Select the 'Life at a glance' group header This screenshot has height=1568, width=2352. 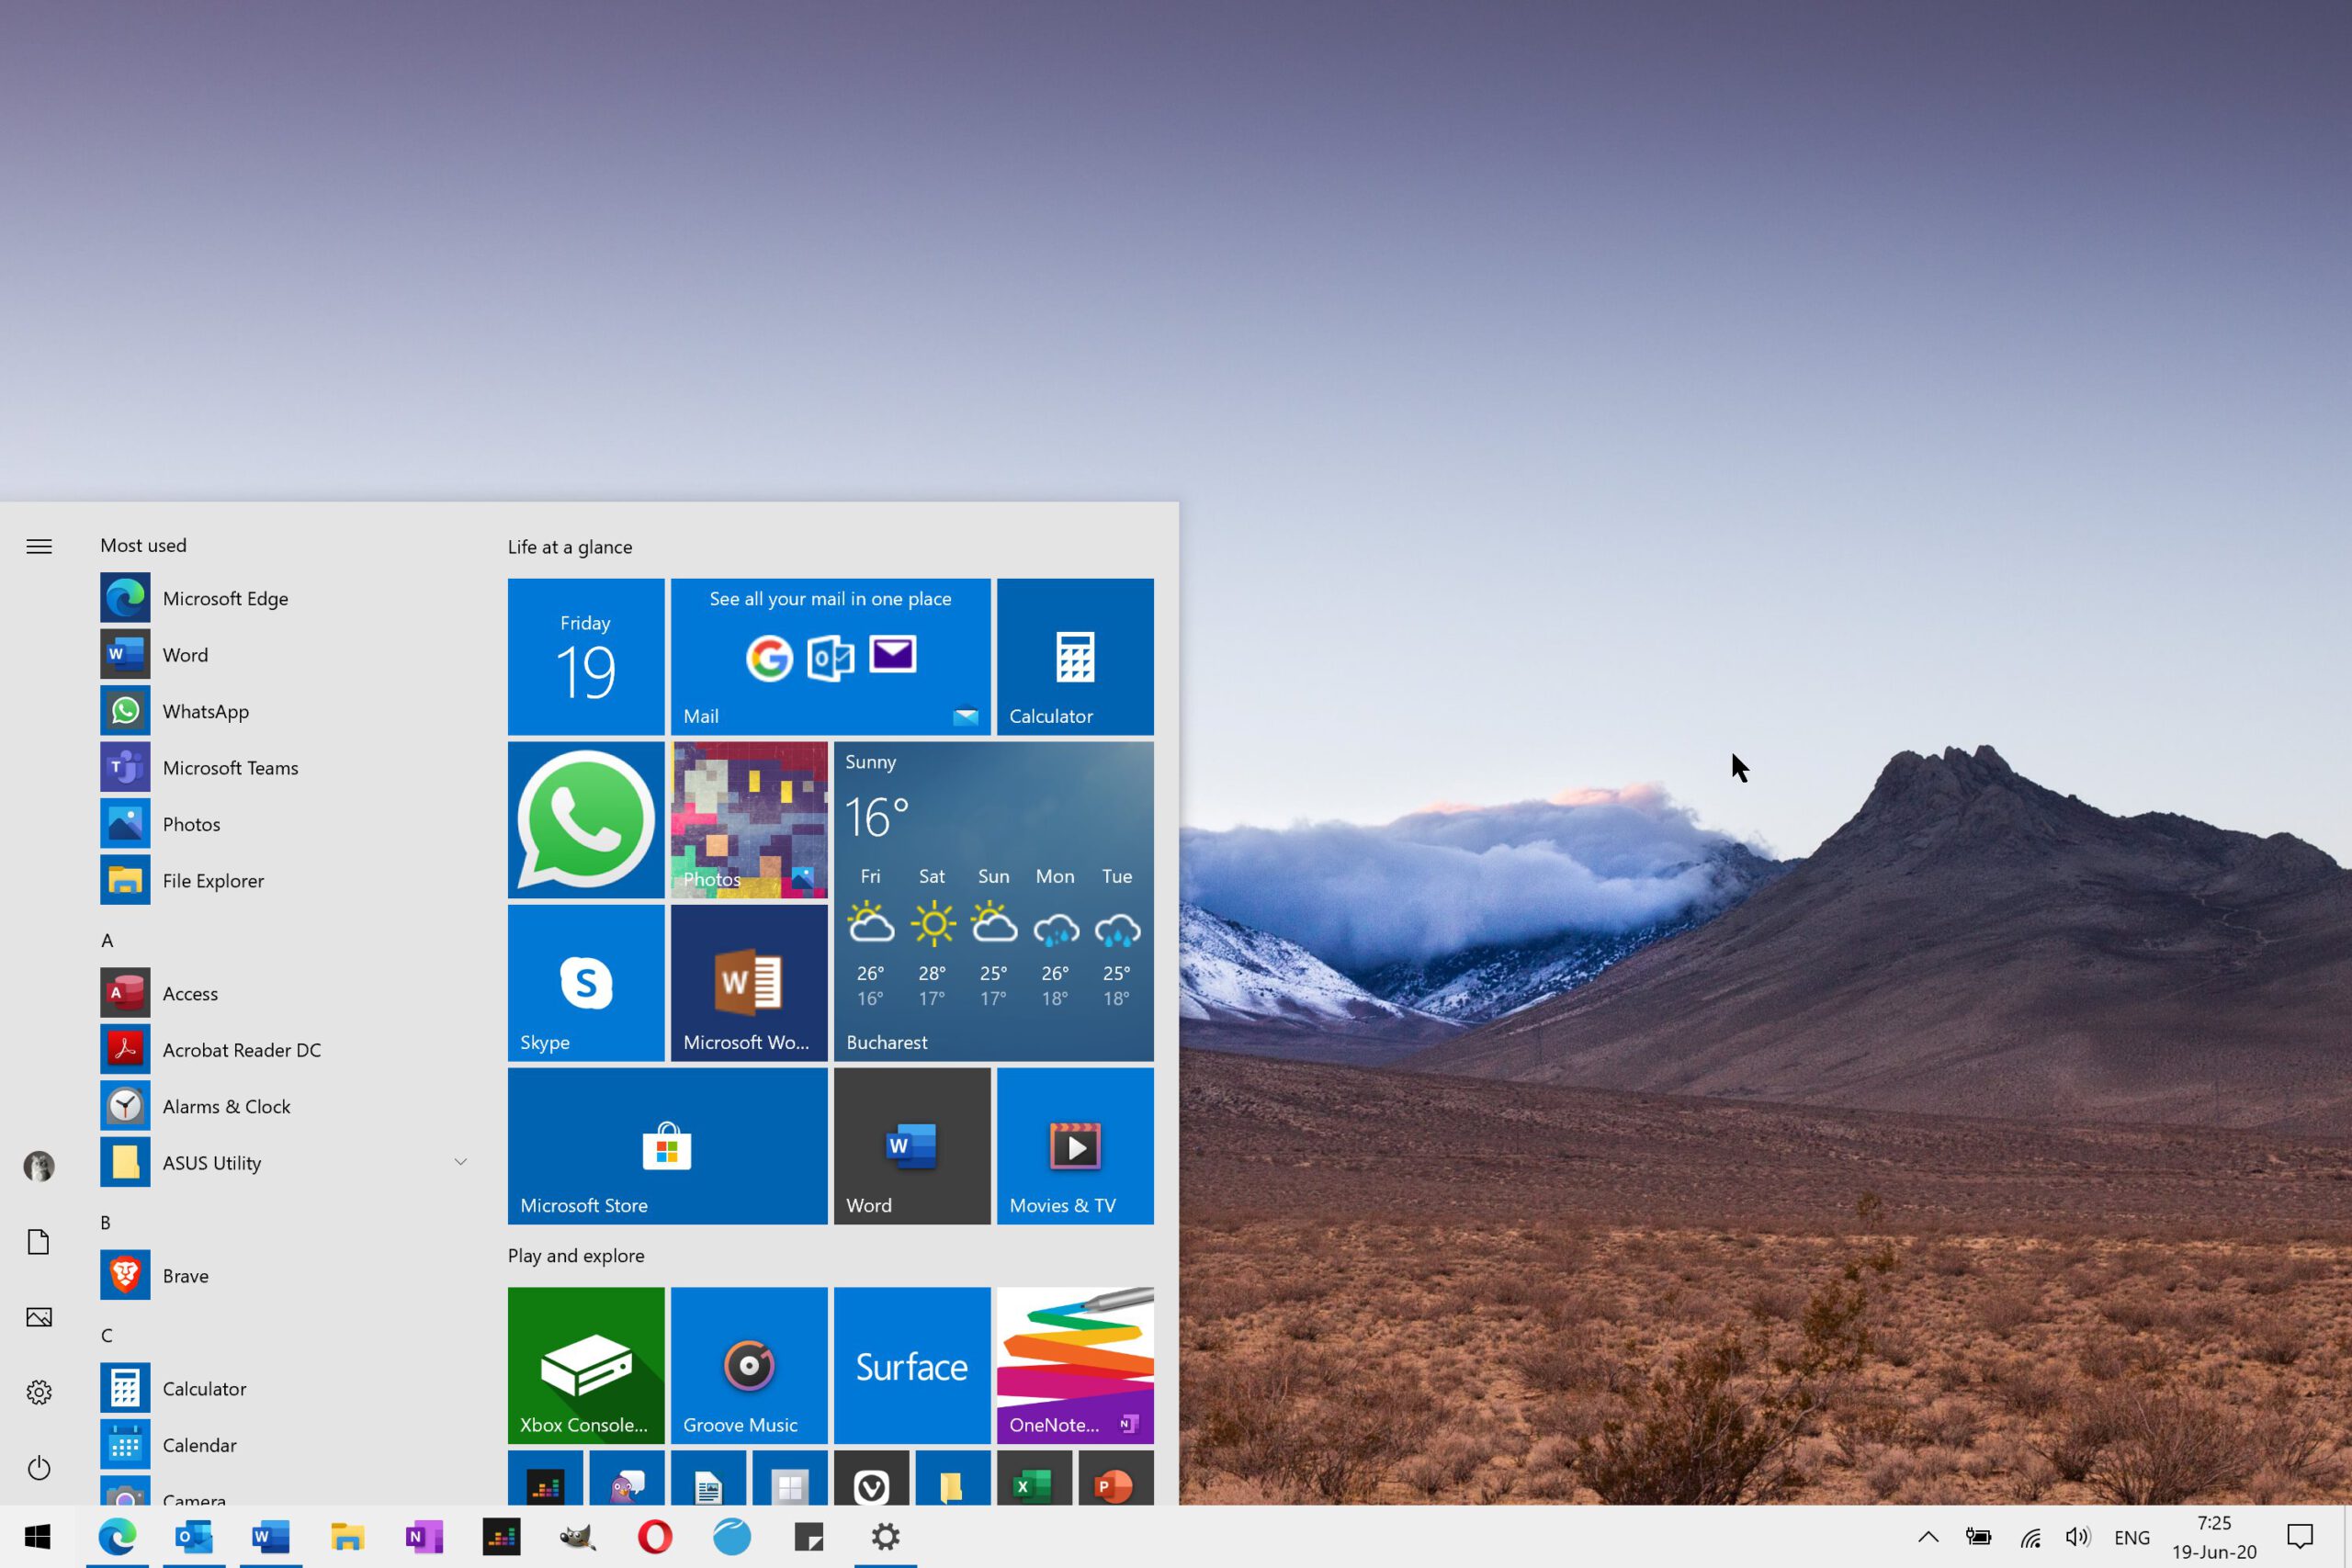(x=570, y=547)
